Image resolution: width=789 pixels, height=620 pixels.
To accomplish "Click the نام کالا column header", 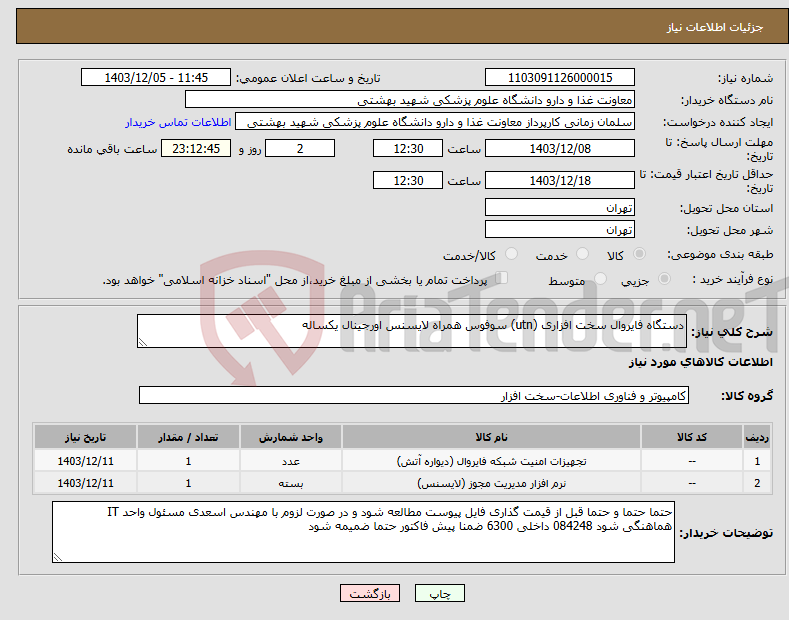I will point(491,437).
